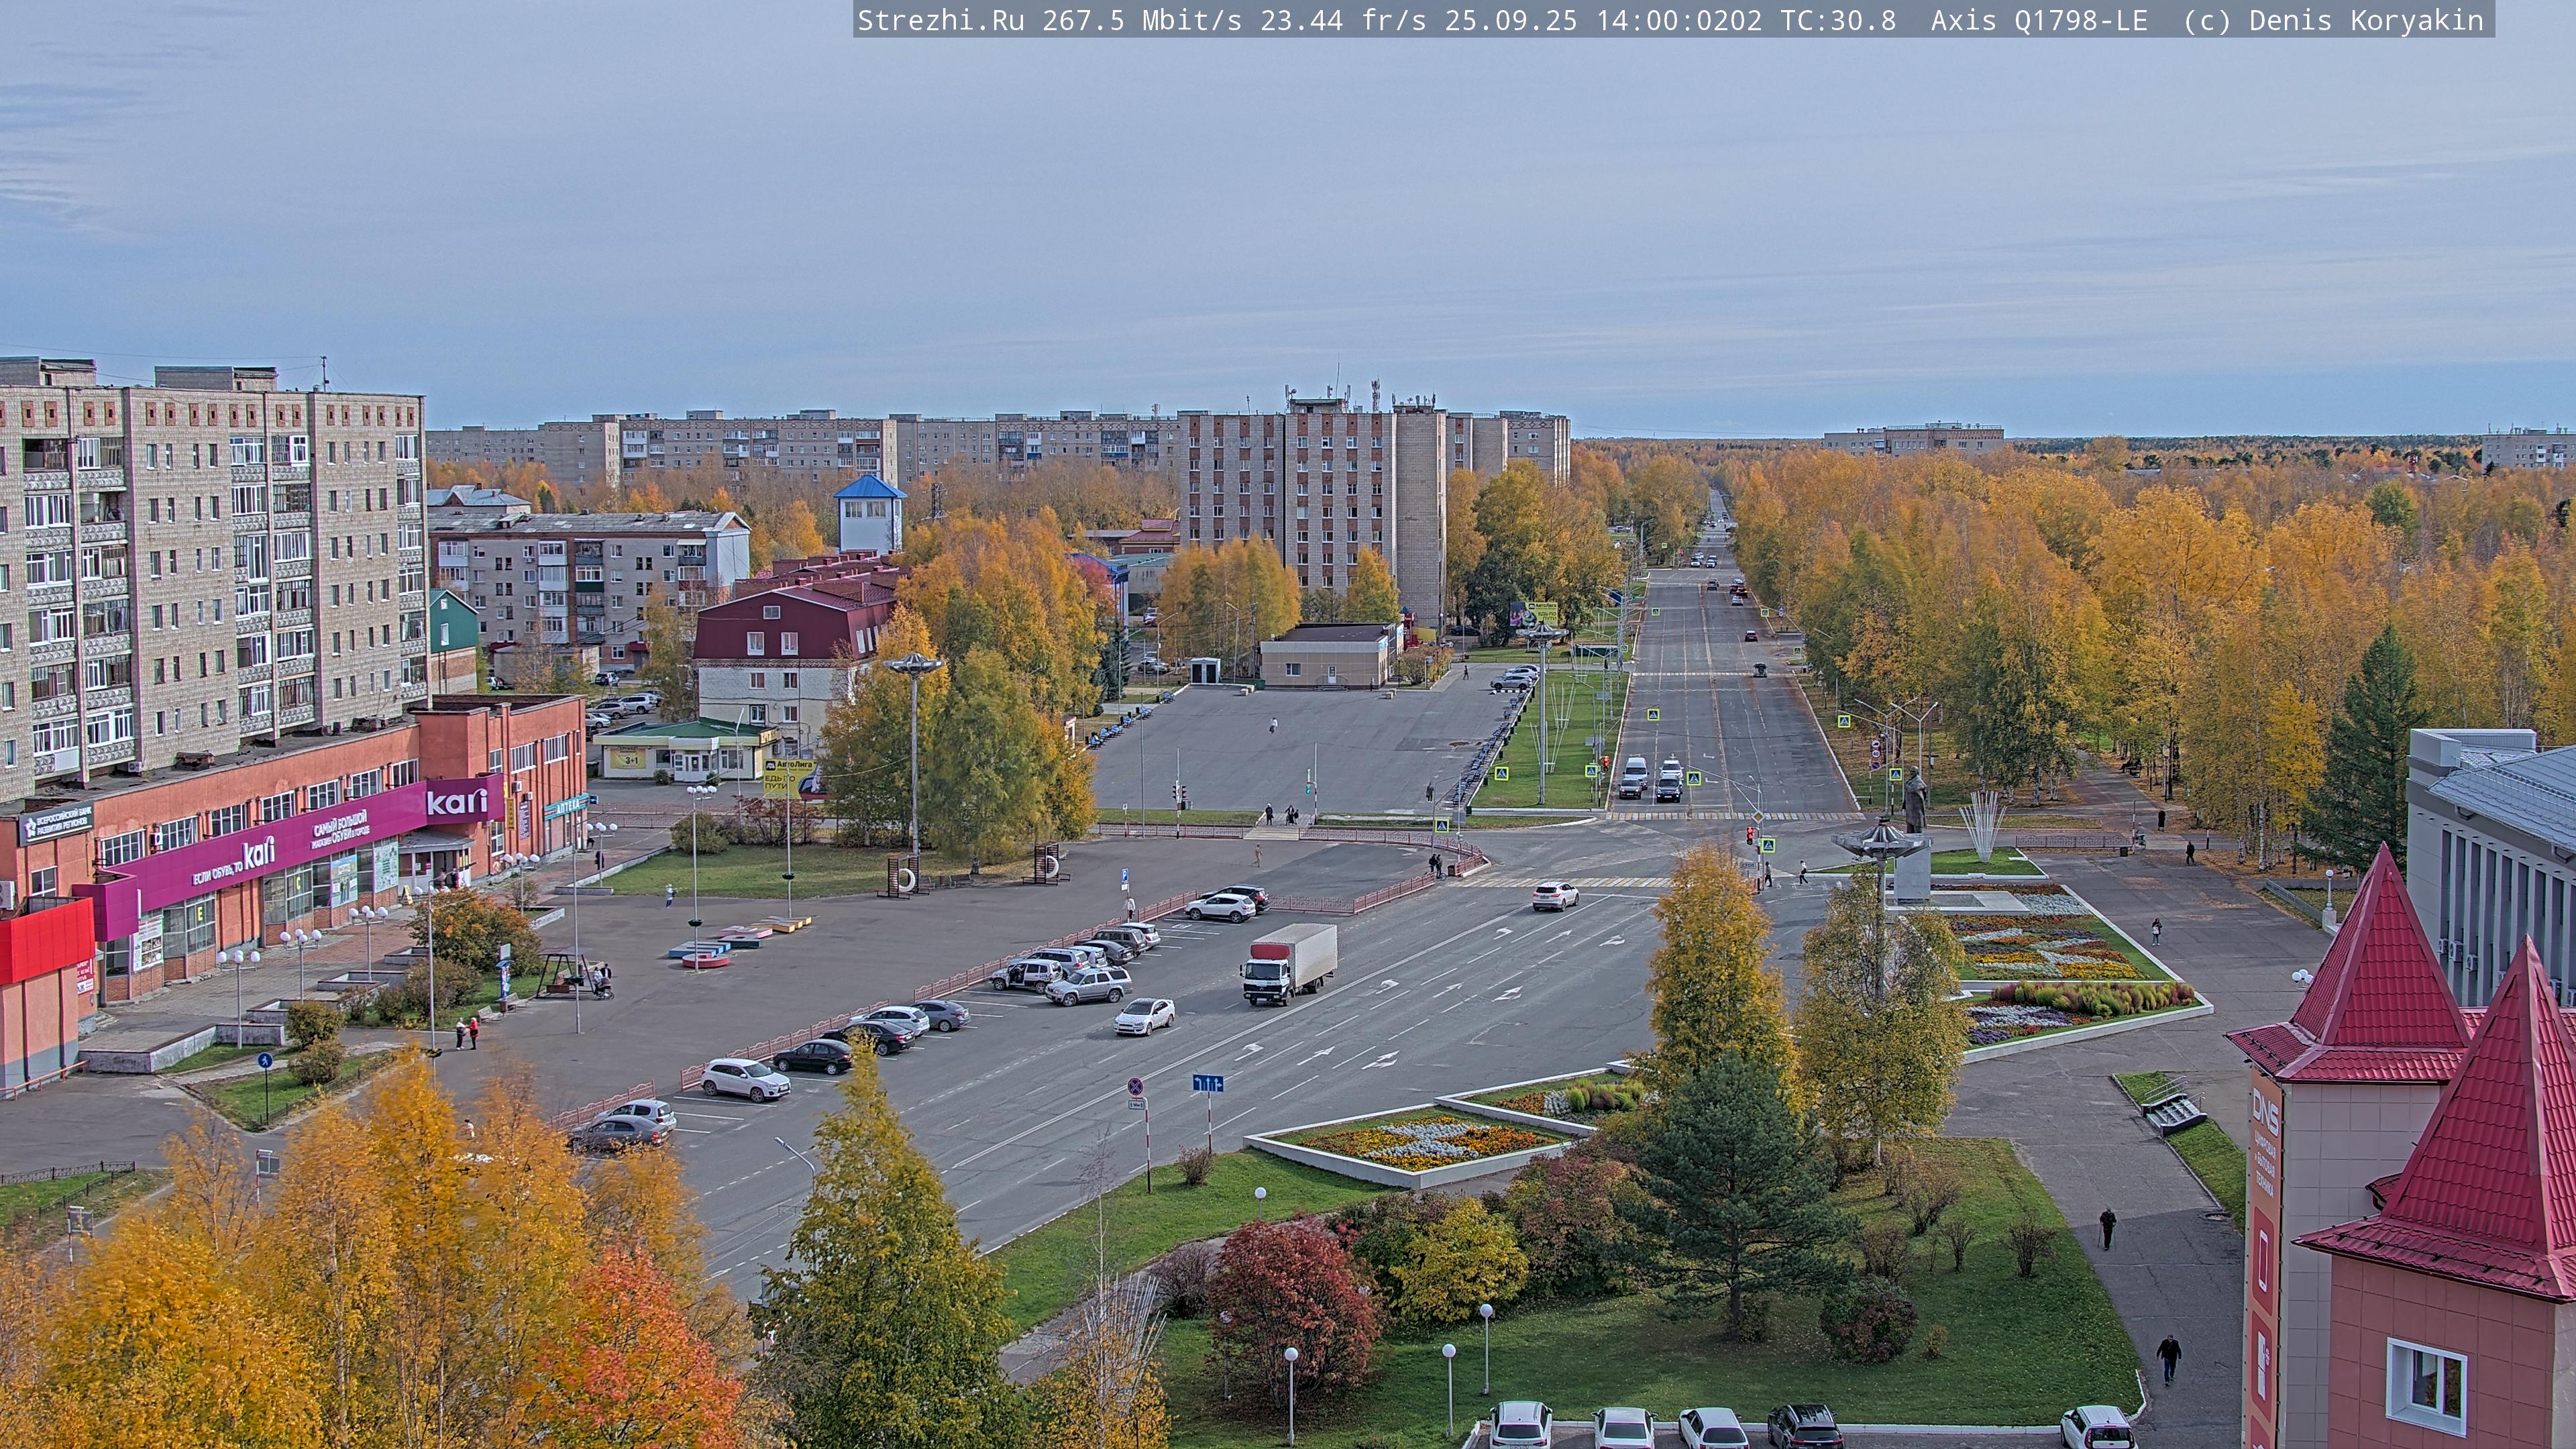Click the blue parking sign by fence
This screenshot has width=2576, height=1449.
tap(1125, 874)
